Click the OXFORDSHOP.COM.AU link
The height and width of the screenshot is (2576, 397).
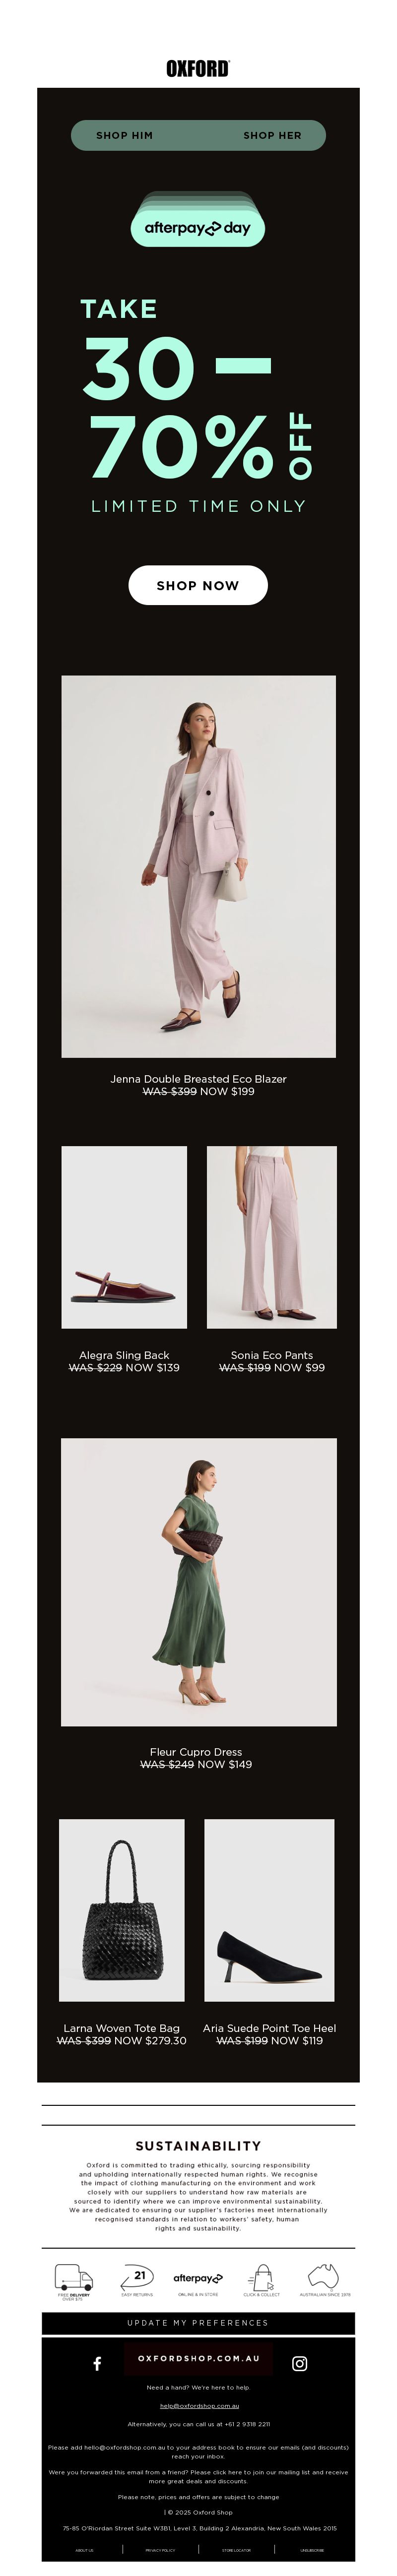point(198,2358)
